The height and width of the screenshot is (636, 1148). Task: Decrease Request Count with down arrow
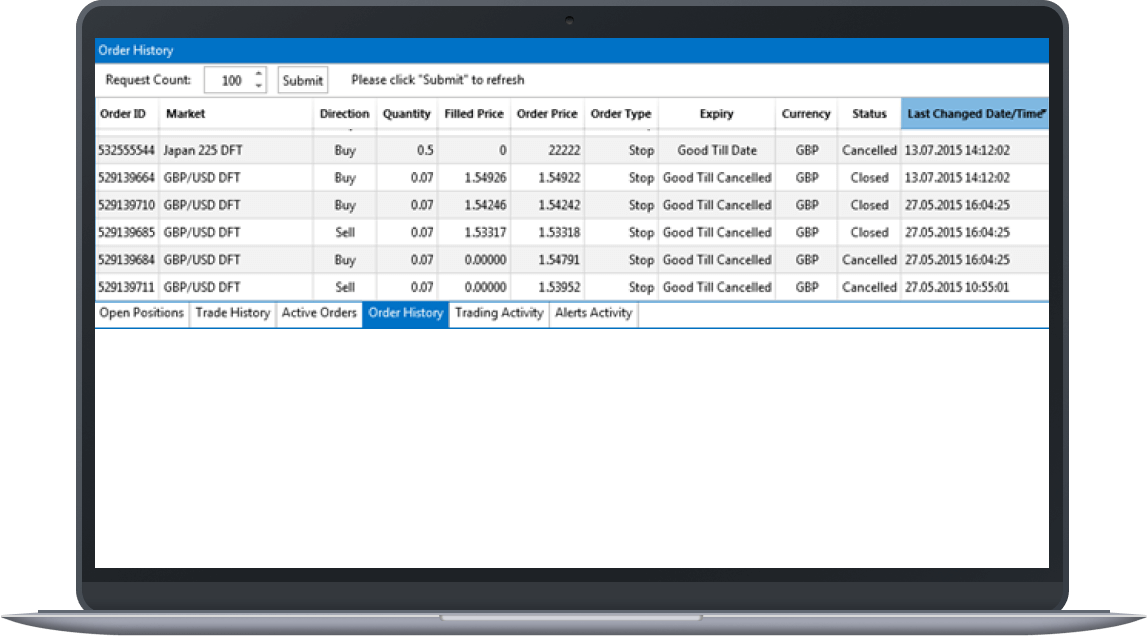pyautogui.click(x=259, y=87)
